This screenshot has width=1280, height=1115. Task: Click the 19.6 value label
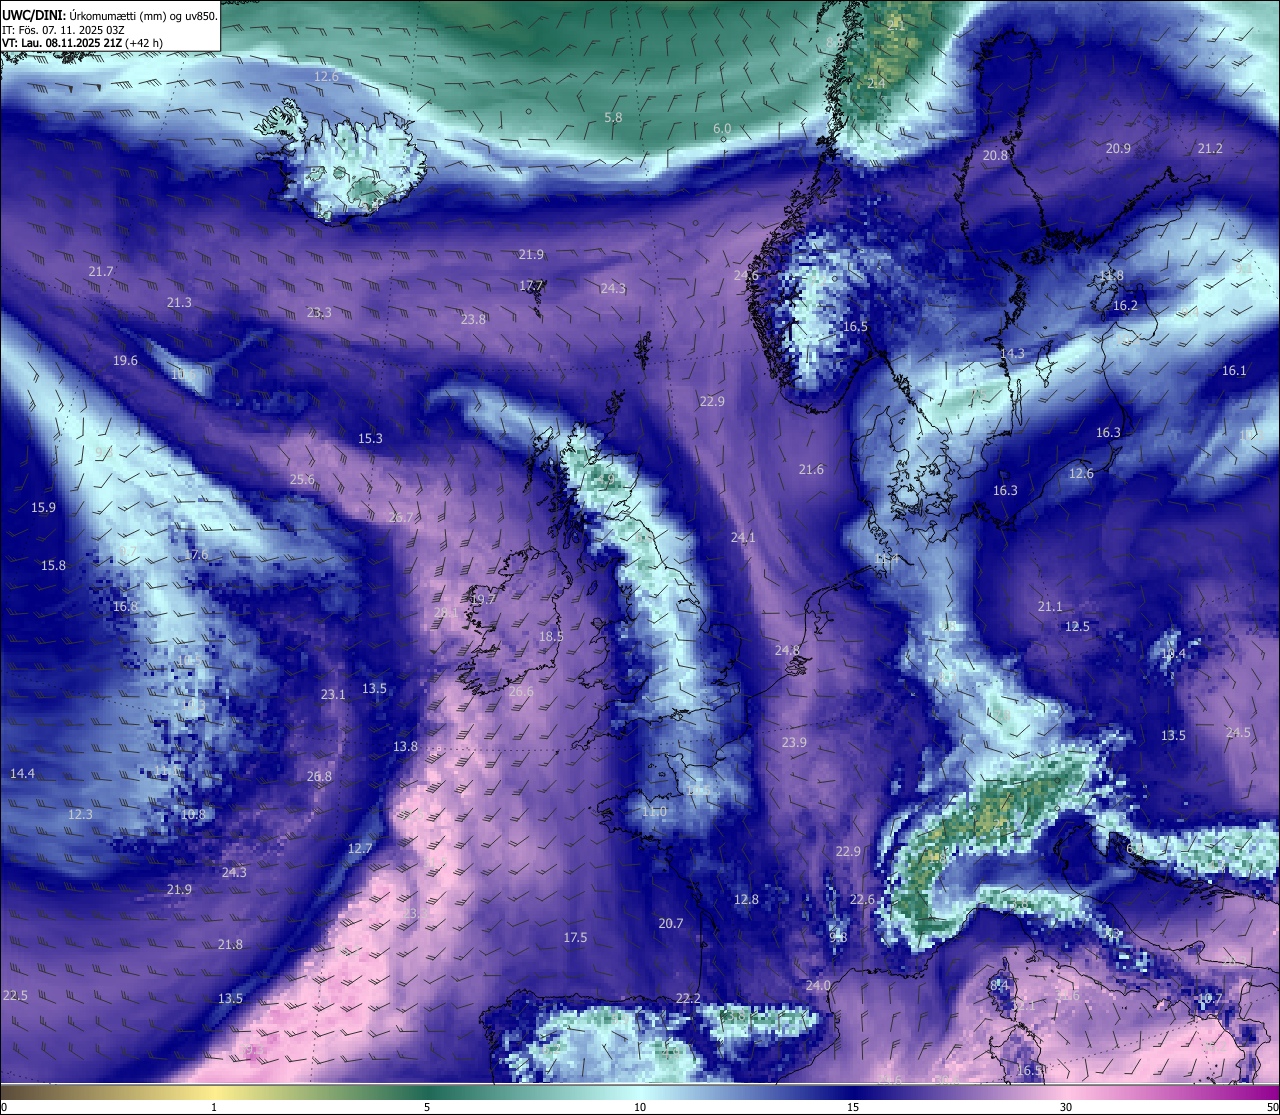pyautogui.click(x=125, y=360)
